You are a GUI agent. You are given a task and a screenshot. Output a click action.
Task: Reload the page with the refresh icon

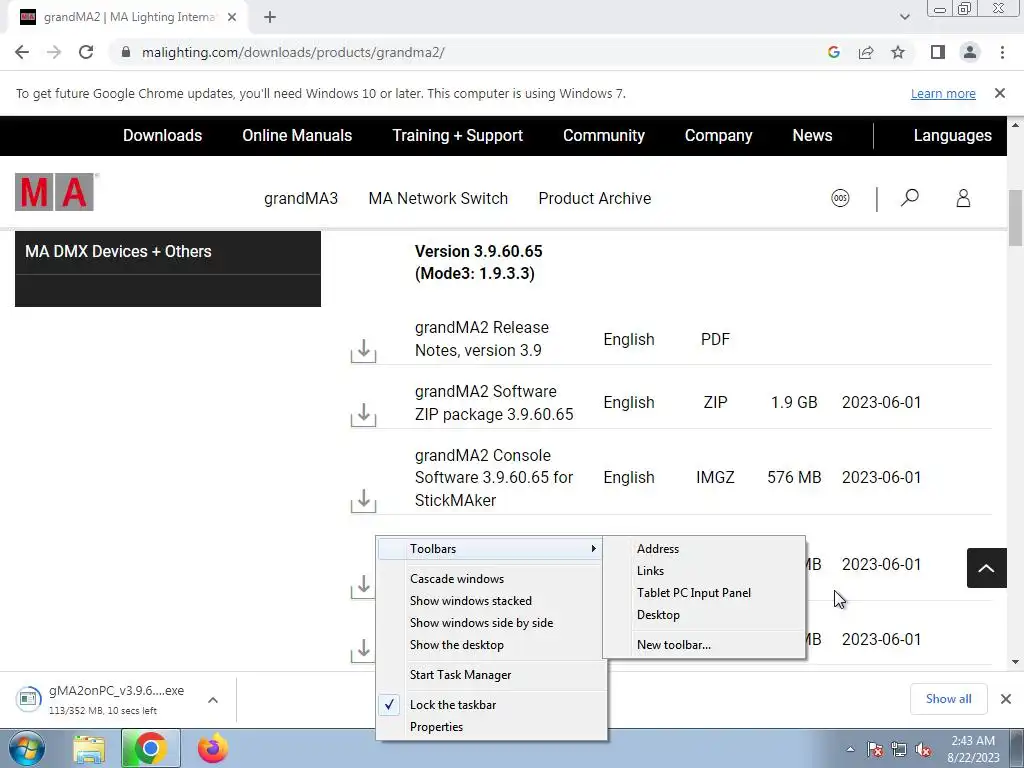86,52
